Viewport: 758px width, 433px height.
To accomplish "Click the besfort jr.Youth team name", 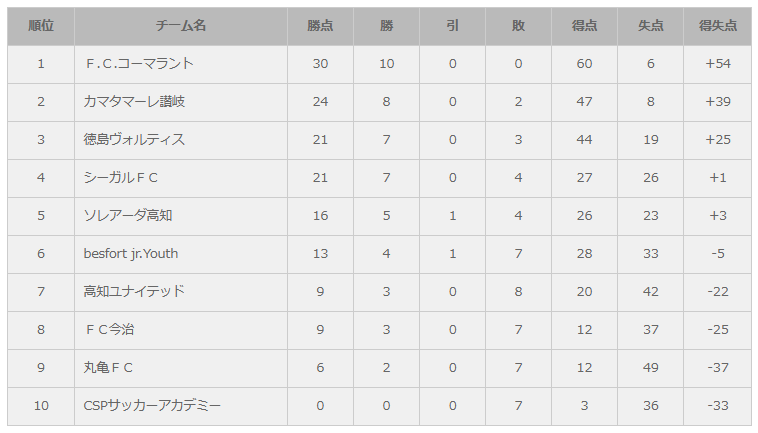I will click(131, 254).
